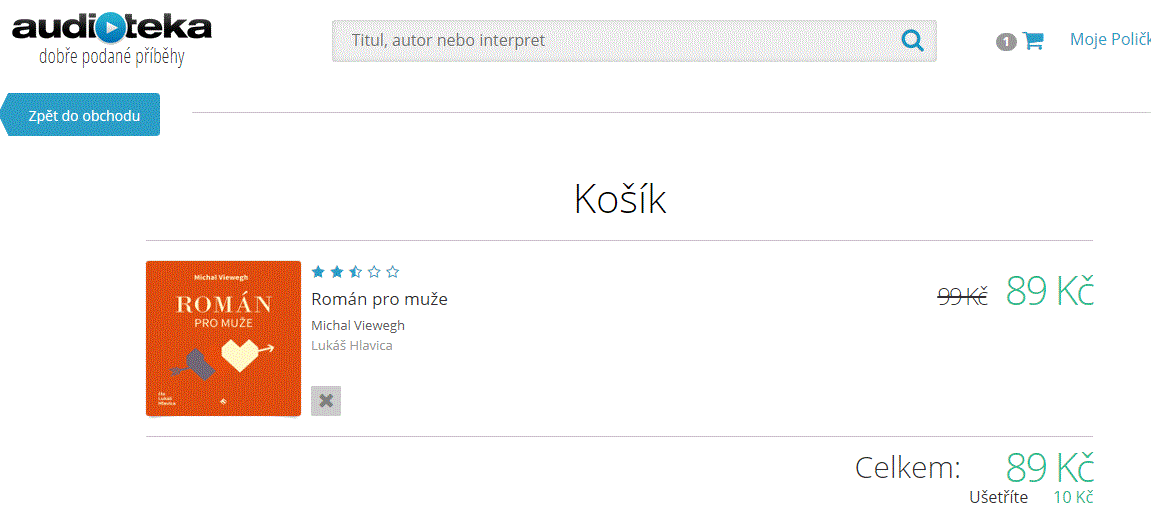This screenshot has height=529, width=1151.
Task: Focus the Titul, autor nebo interpret field
Action: (634, 40)
